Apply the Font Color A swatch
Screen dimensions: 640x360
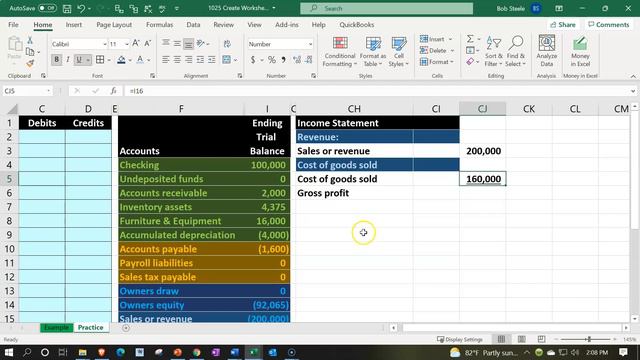click(140, 60)
